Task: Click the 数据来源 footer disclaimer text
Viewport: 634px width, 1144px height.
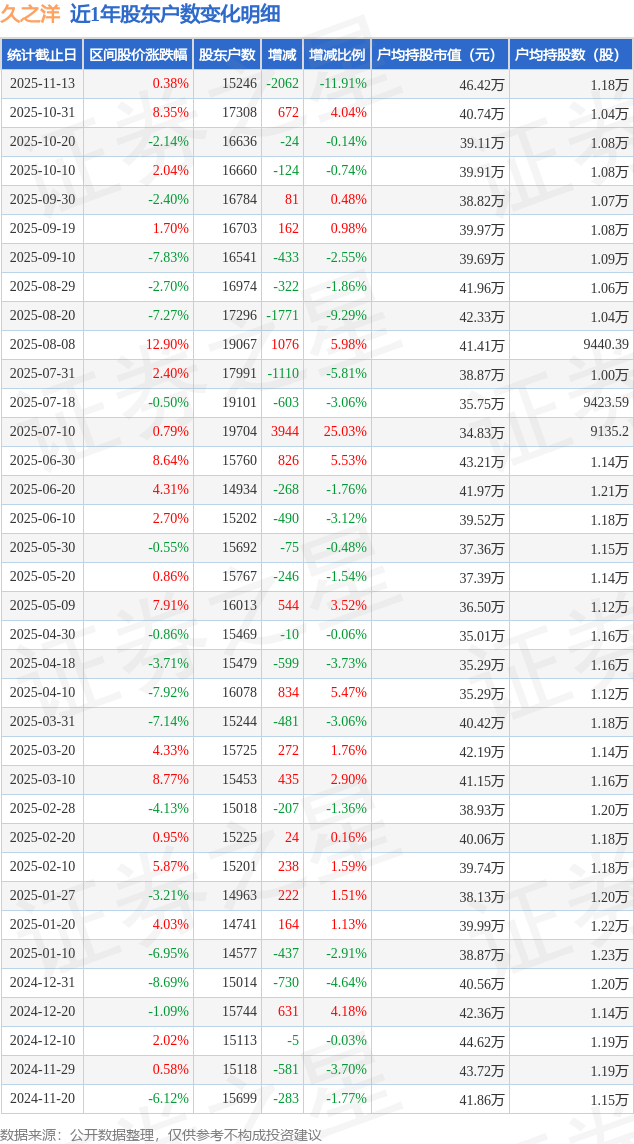Action: [x=161, y=1134]
